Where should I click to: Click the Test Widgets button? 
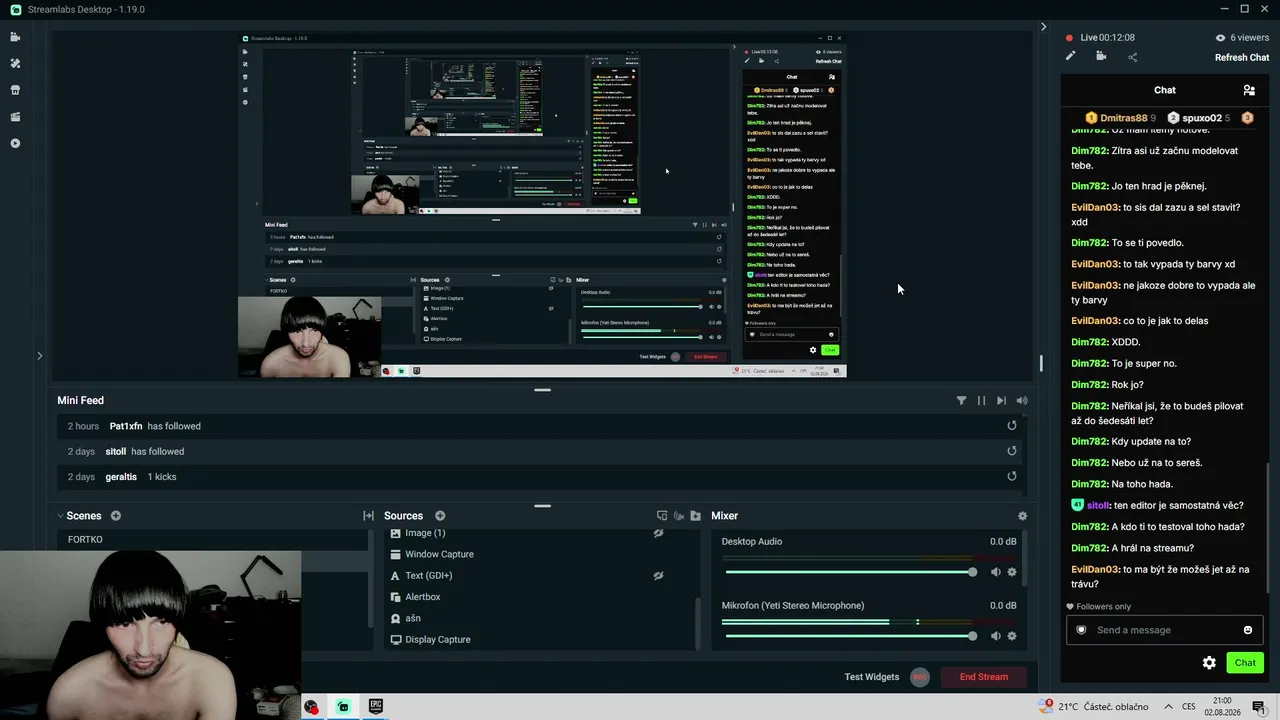pos(872,677)
